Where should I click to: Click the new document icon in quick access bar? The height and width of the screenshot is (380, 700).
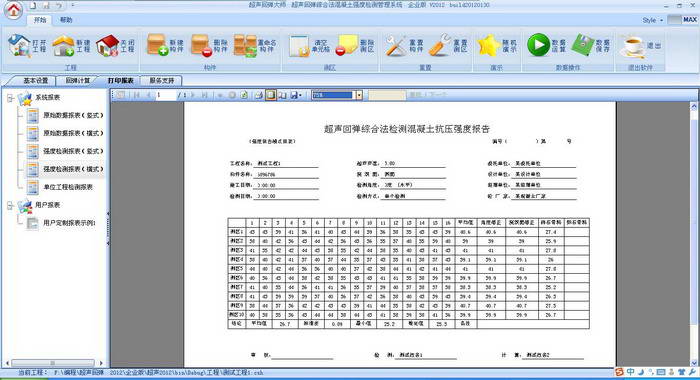pyautogui.click(x=33, y=5)
